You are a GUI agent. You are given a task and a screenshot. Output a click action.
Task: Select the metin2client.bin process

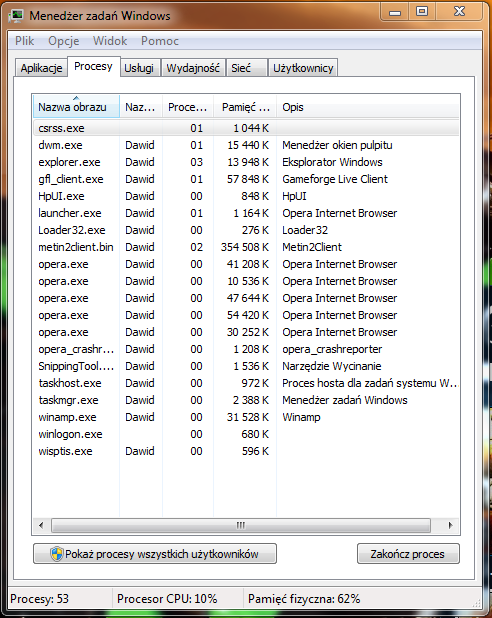click(x=246, y=247)
